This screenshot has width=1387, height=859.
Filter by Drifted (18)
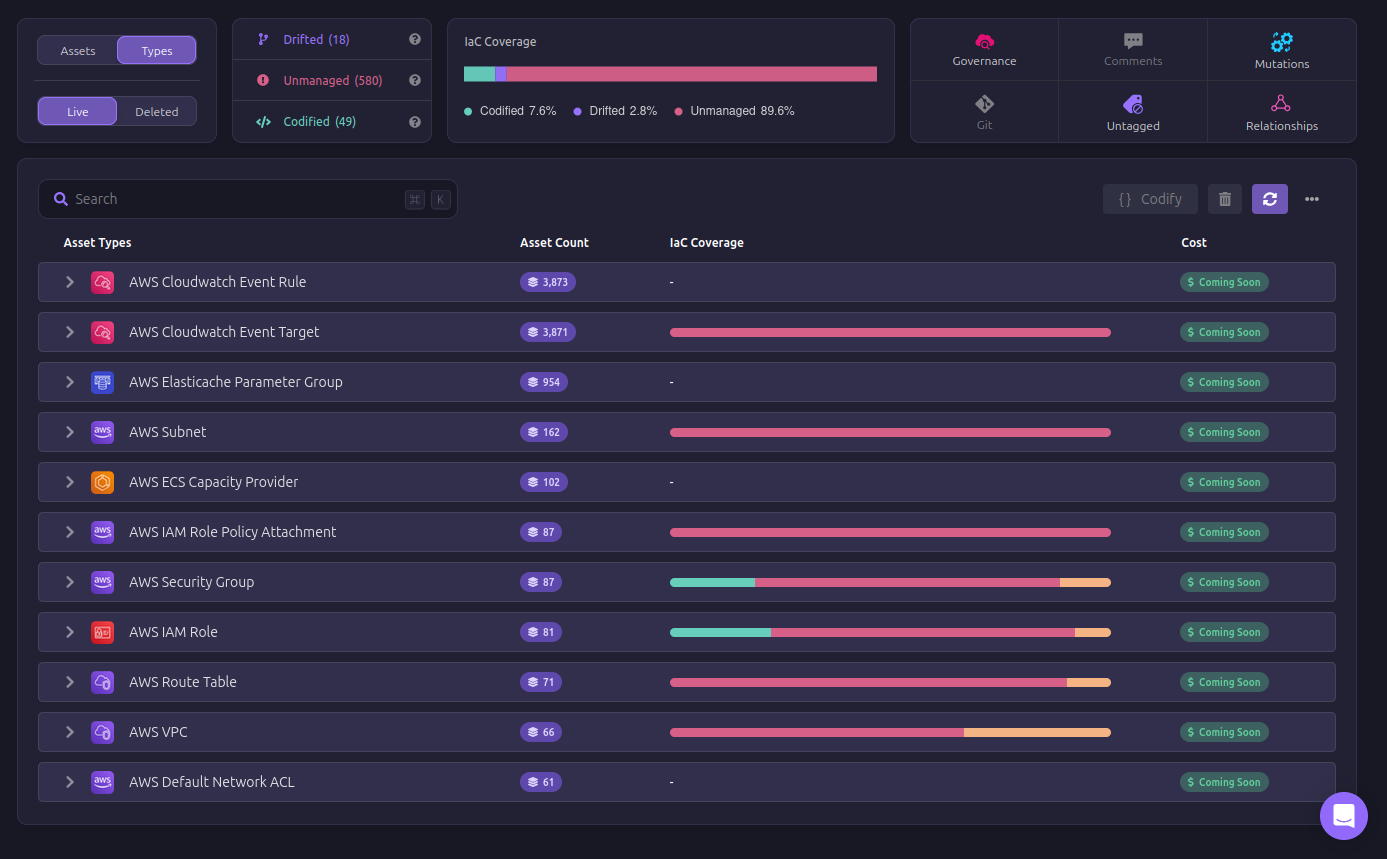tap(316, 39)
